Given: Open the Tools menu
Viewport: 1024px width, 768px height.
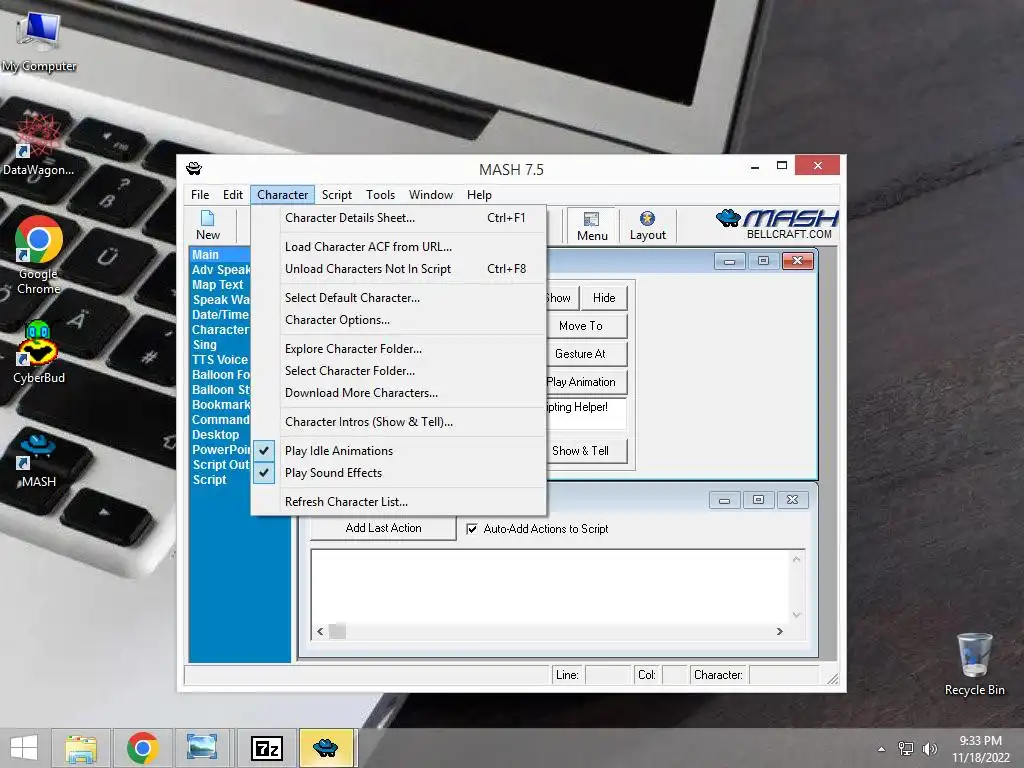Looking at the screenshot, I should 380,195.
